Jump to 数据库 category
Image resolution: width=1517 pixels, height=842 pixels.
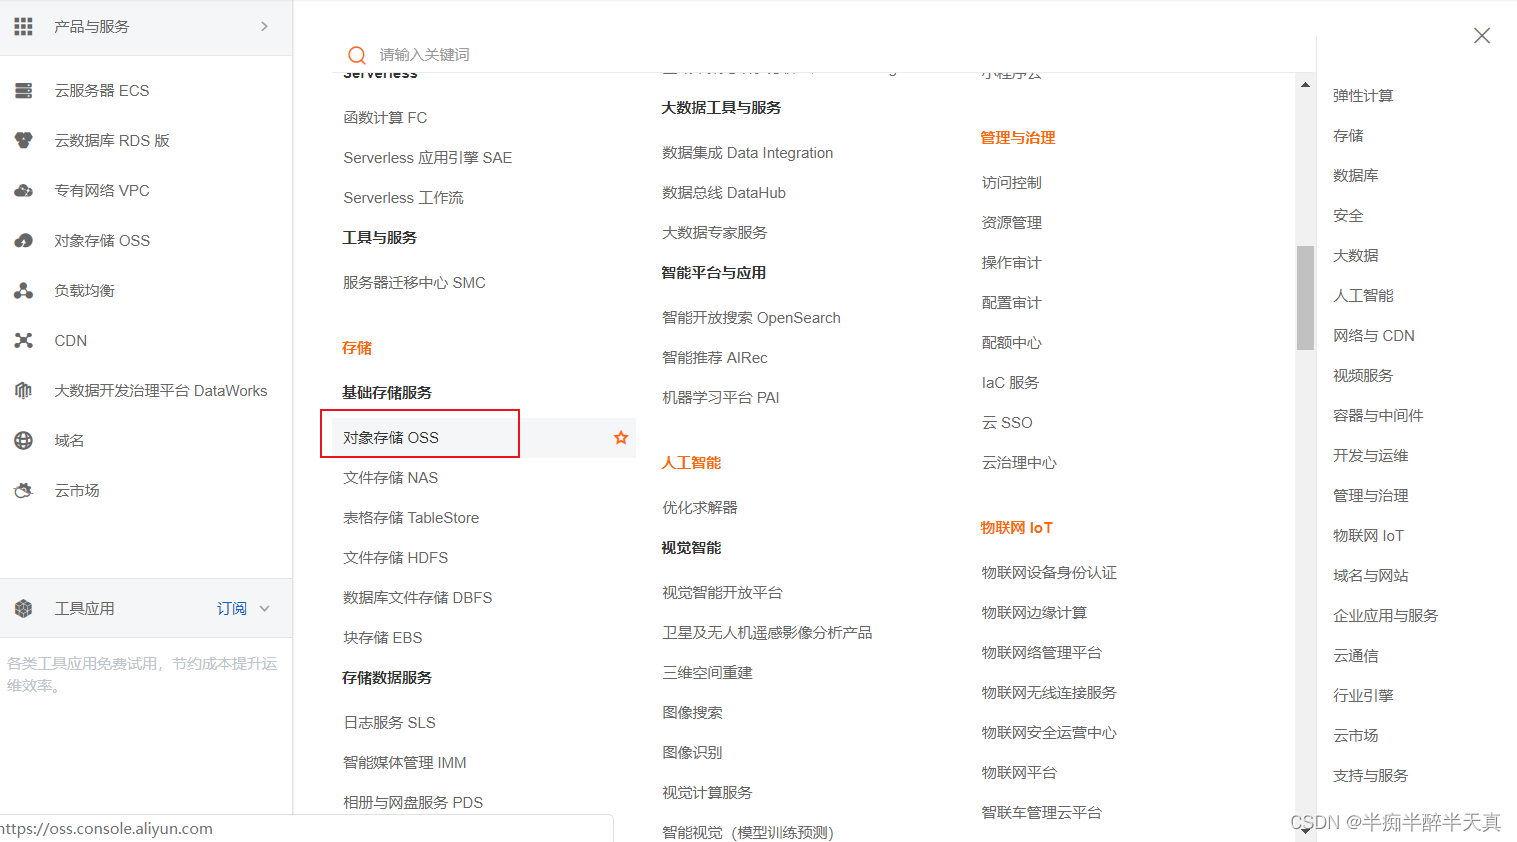[x=1356, y=175]
